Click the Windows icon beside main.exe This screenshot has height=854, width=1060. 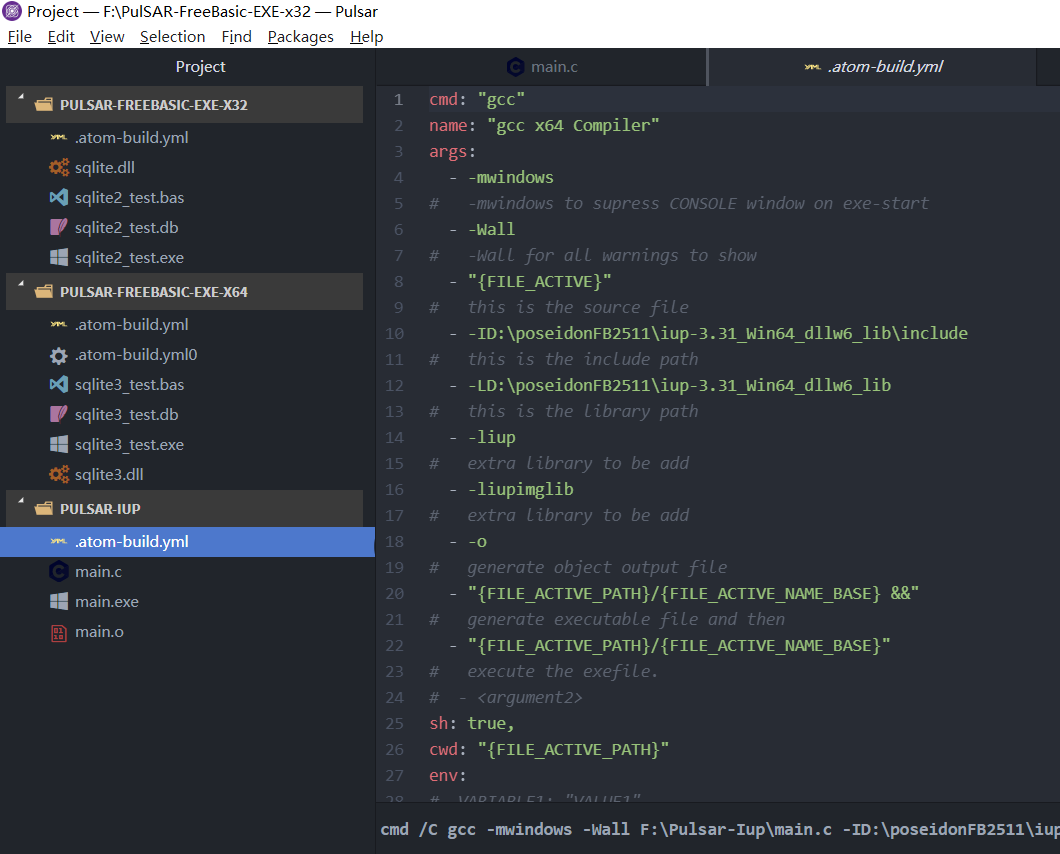point(59,601)
